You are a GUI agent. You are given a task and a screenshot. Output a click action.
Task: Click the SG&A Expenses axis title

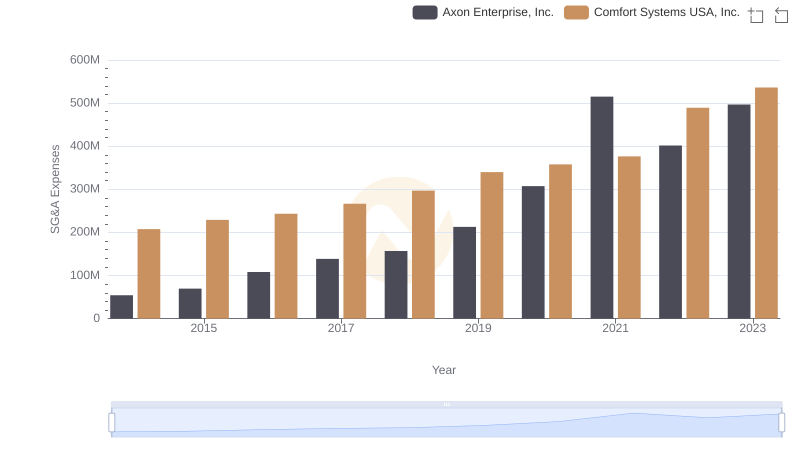point(55,189)
